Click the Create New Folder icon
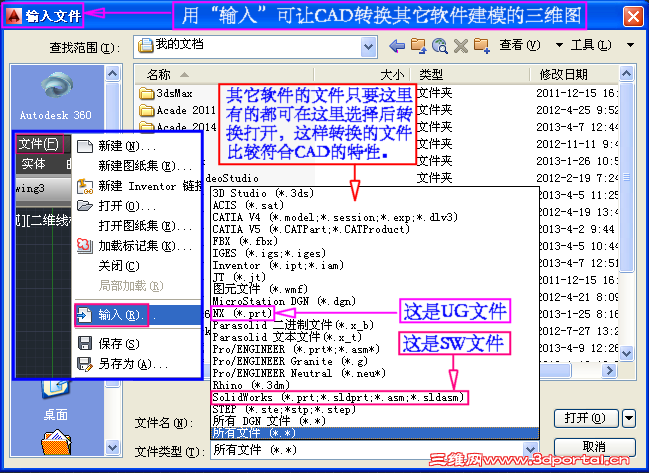The width and height of the screenshot is (649, 473). tap(482, 46)
